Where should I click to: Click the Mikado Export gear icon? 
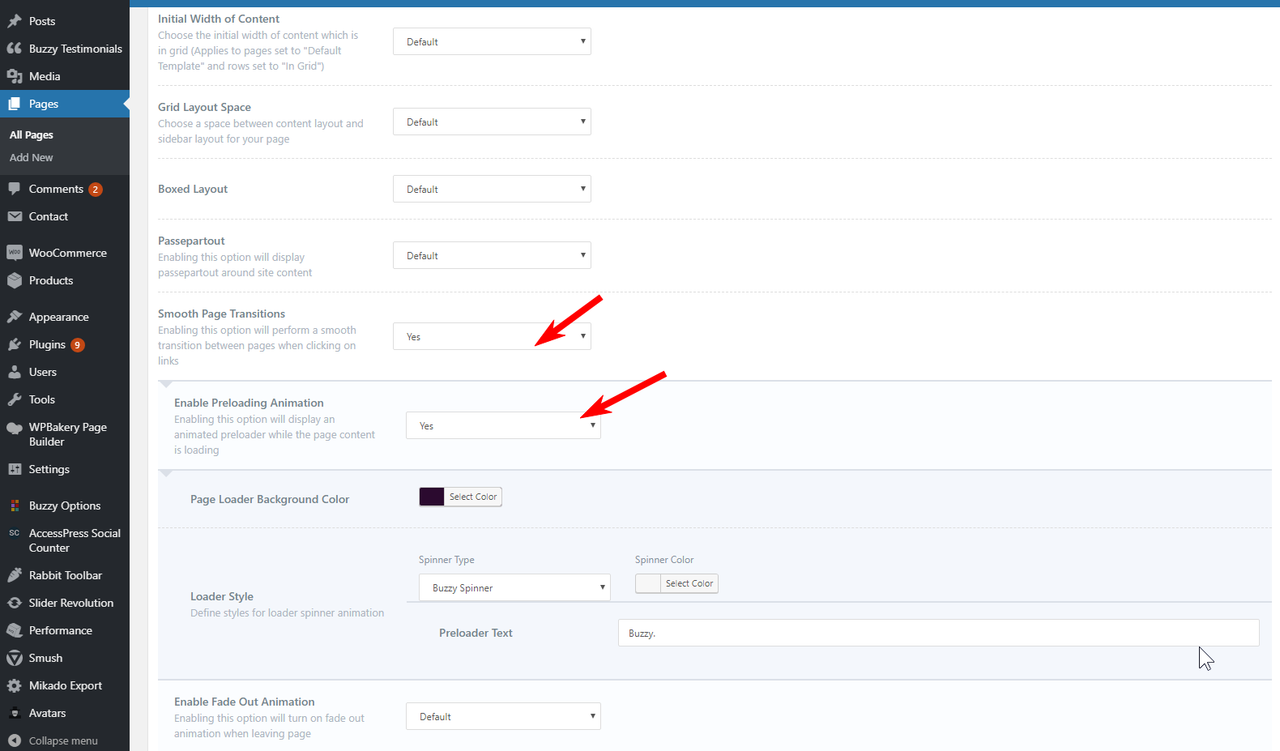(x=14, y=686)
